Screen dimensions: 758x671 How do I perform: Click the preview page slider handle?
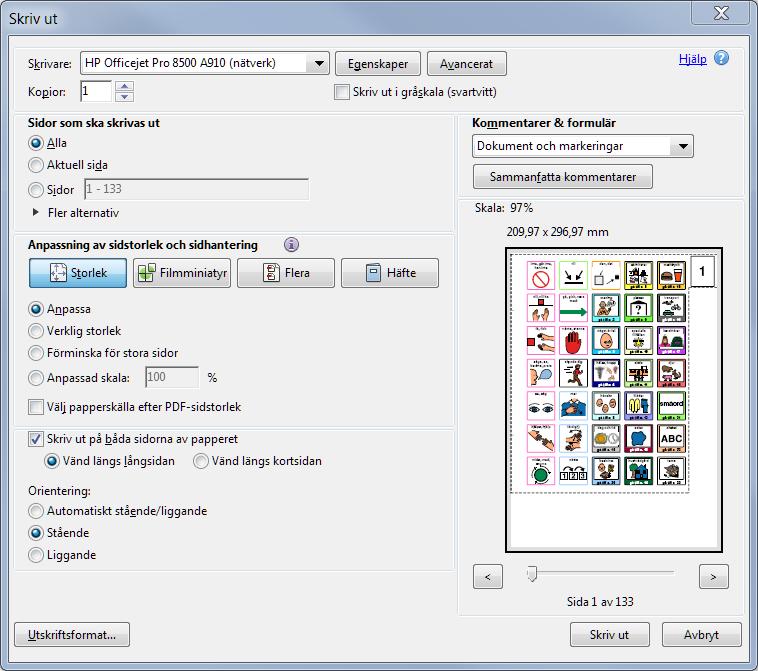532,574
